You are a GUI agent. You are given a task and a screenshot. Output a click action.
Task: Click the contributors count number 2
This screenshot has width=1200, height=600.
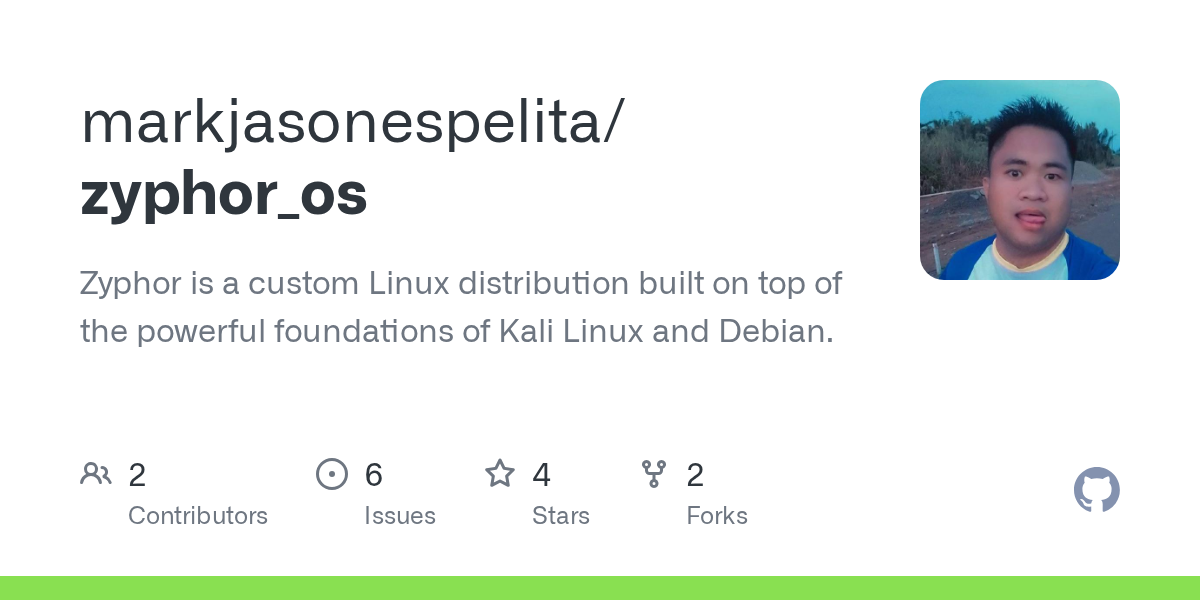coord(137,475)
